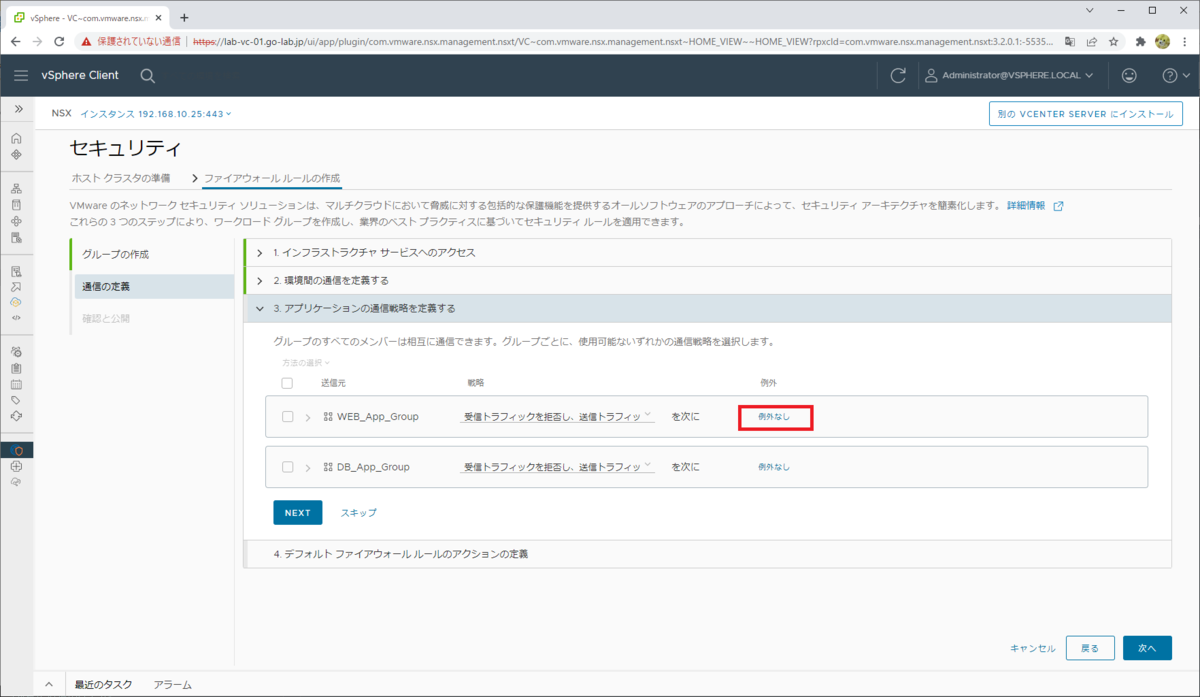Image resolution: width=1200 pixels, height=697 pixels.
Task: Open the 戦略 dropdown for WEB_App_Group
Action: 557,416
